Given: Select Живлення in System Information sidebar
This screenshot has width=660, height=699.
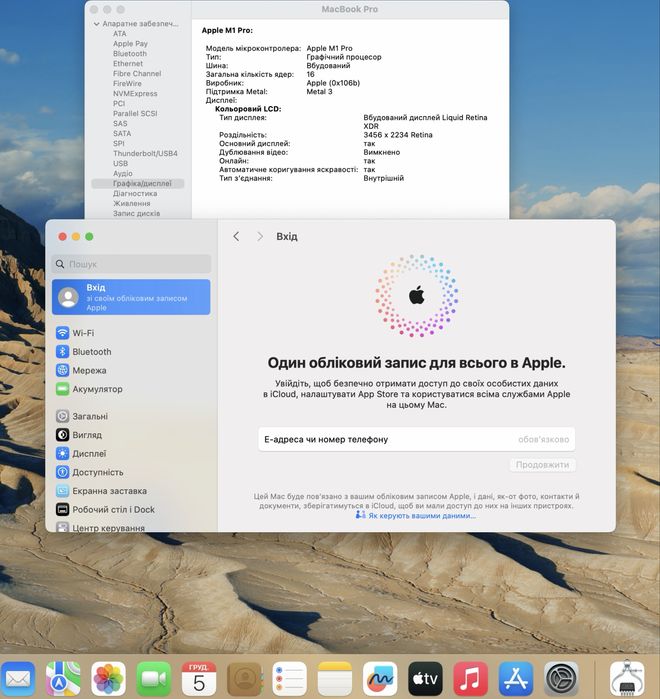Looking at the screenshot, I should (131, 203).
